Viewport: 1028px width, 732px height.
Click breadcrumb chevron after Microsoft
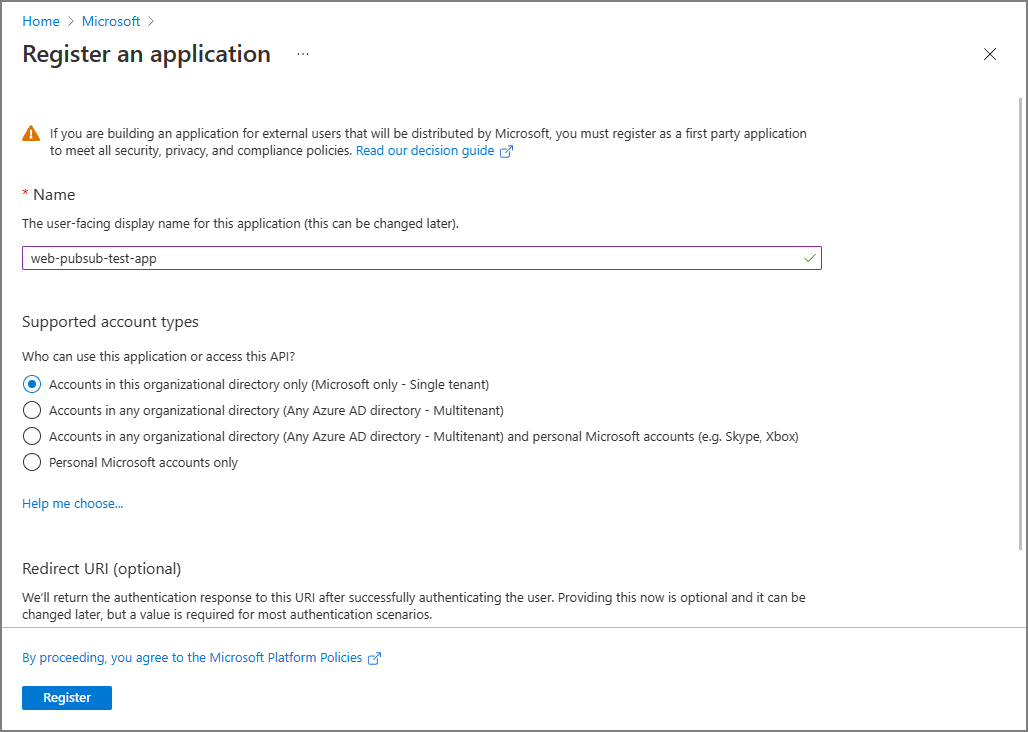point(151,21)
